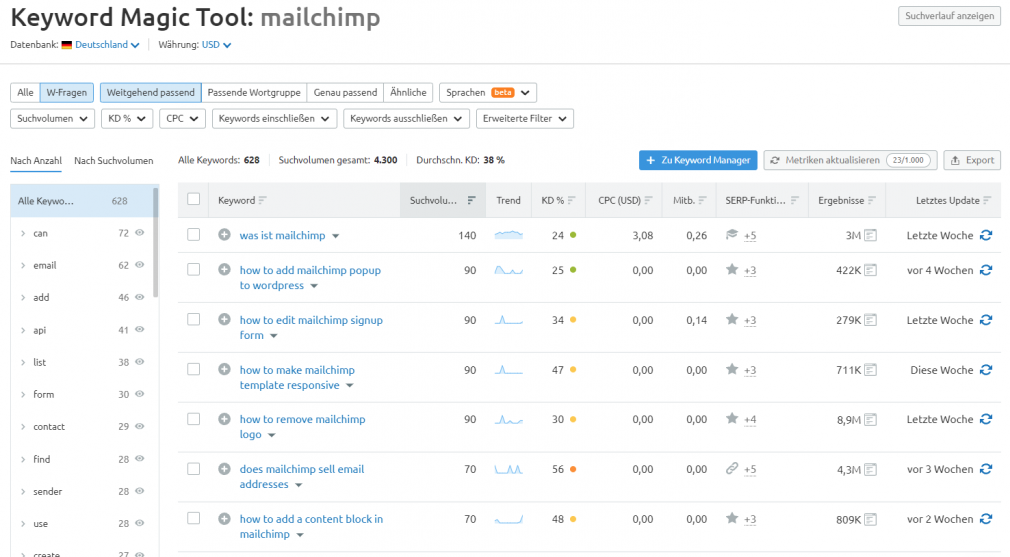Open the 'was ist mailchimp' keyword link

click(x=282, y=236)
